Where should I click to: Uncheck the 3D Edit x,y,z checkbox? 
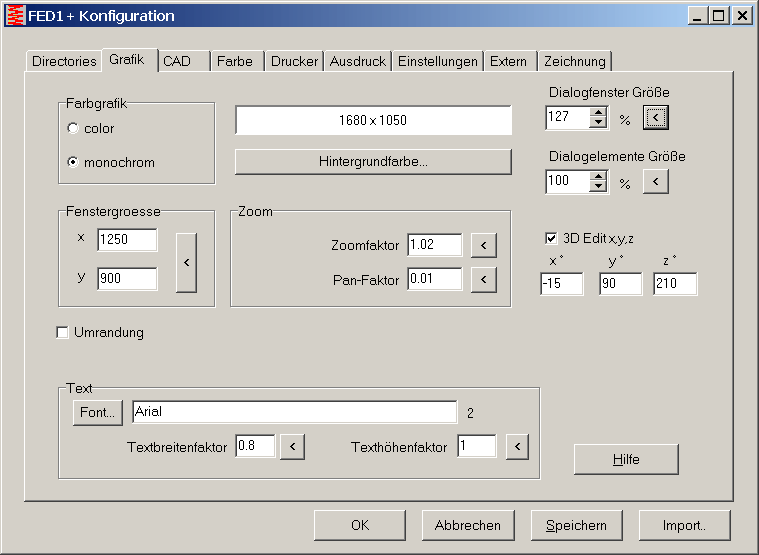551,238
